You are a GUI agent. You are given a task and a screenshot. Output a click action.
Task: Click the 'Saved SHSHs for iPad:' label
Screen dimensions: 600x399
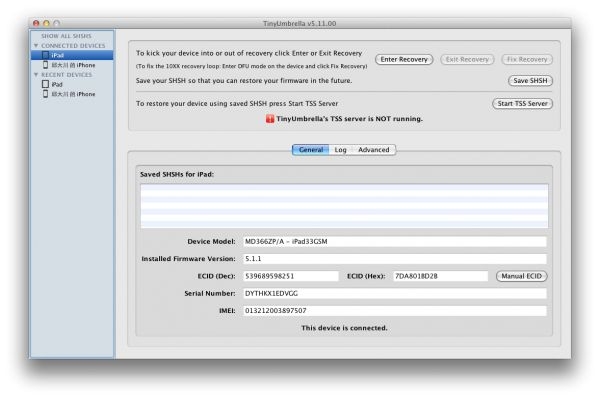177,174
